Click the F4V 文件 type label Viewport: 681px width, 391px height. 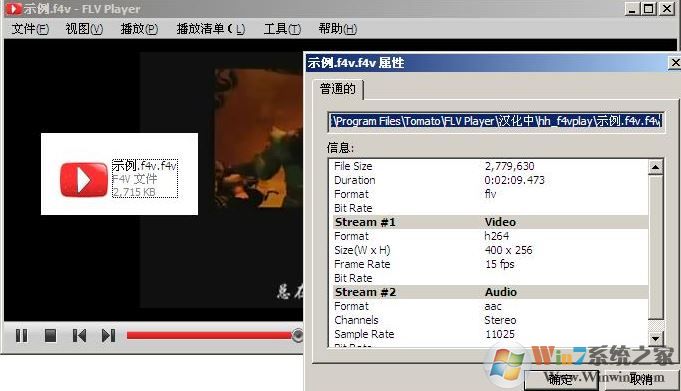point(135,179)
